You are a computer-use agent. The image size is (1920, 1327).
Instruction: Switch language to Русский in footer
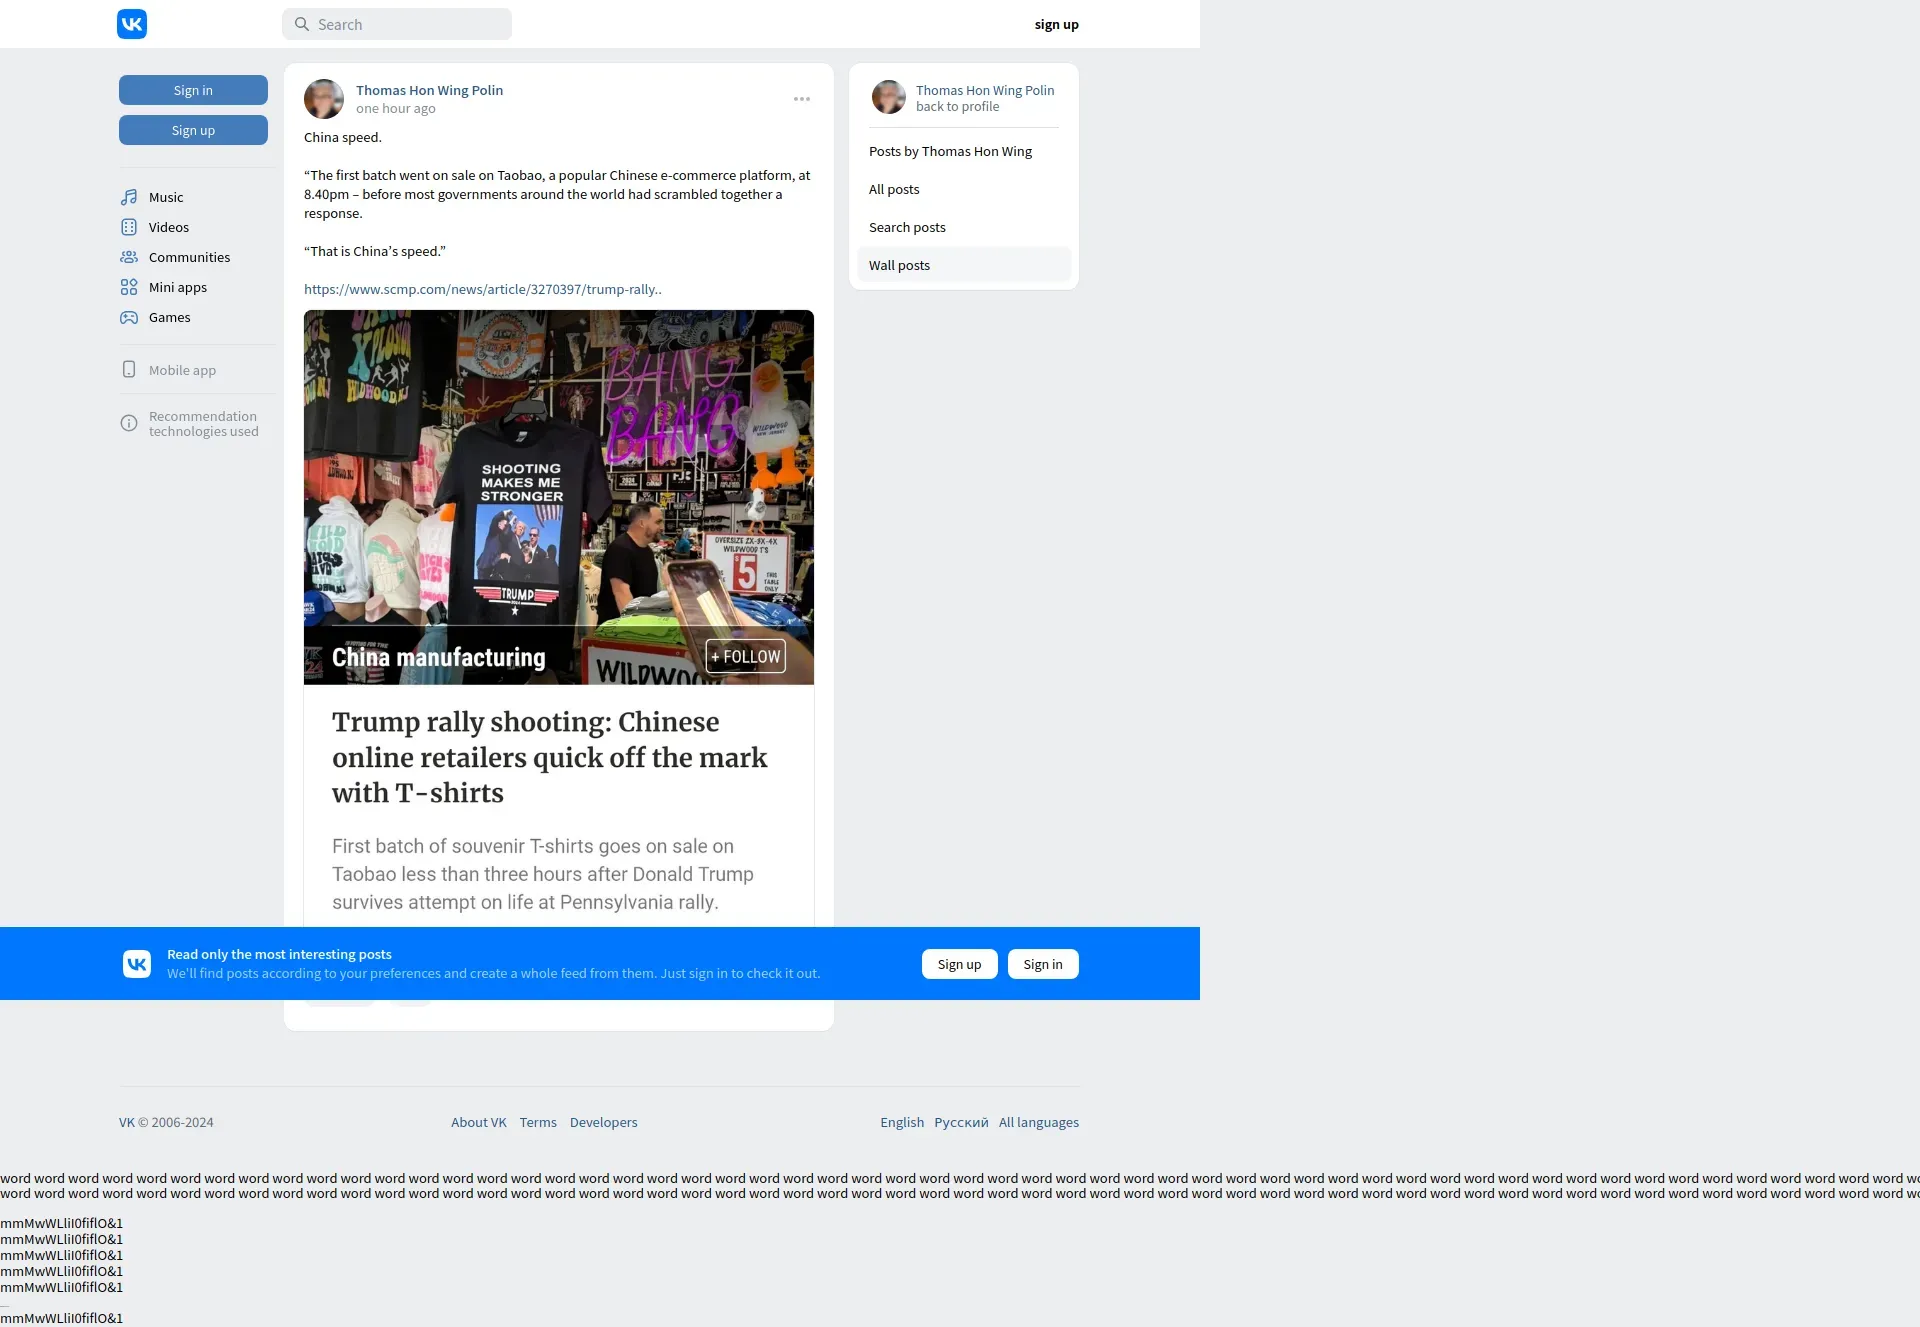tap(961, 1122)
